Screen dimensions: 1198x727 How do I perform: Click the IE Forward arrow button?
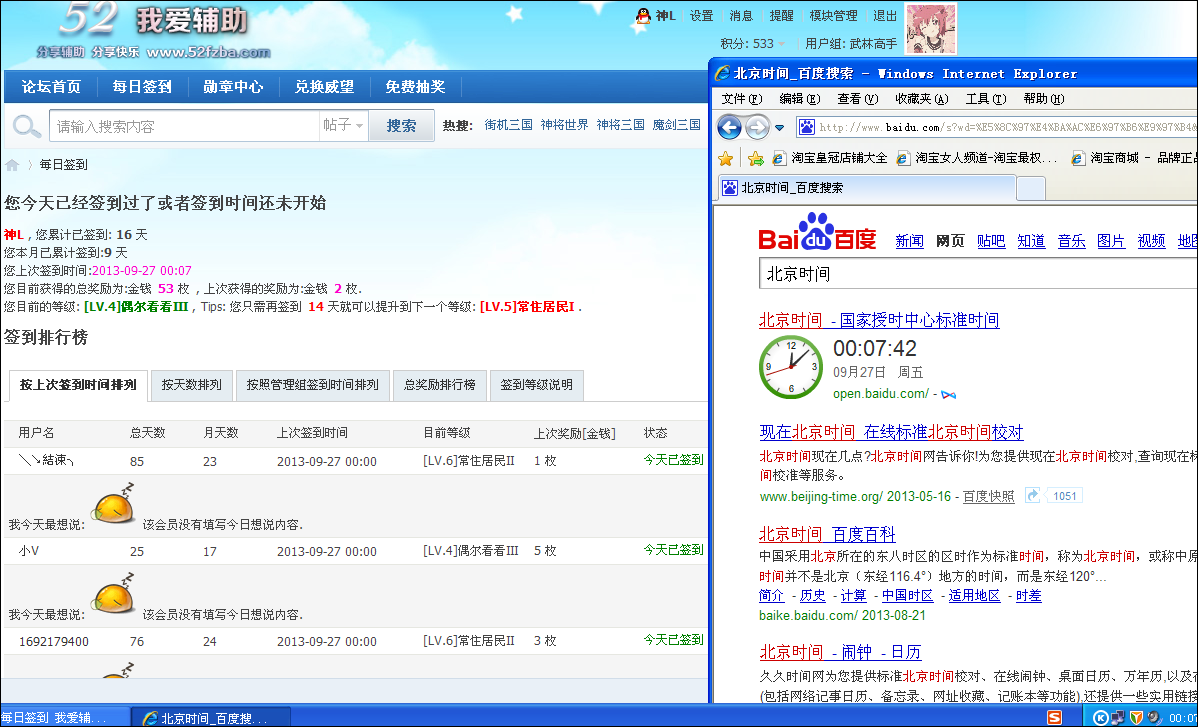click(757, 127)
